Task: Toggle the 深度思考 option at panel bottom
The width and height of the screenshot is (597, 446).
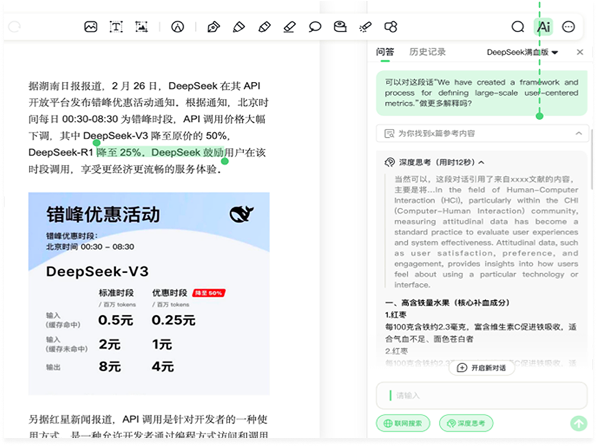Action: [x=466, y=423]
